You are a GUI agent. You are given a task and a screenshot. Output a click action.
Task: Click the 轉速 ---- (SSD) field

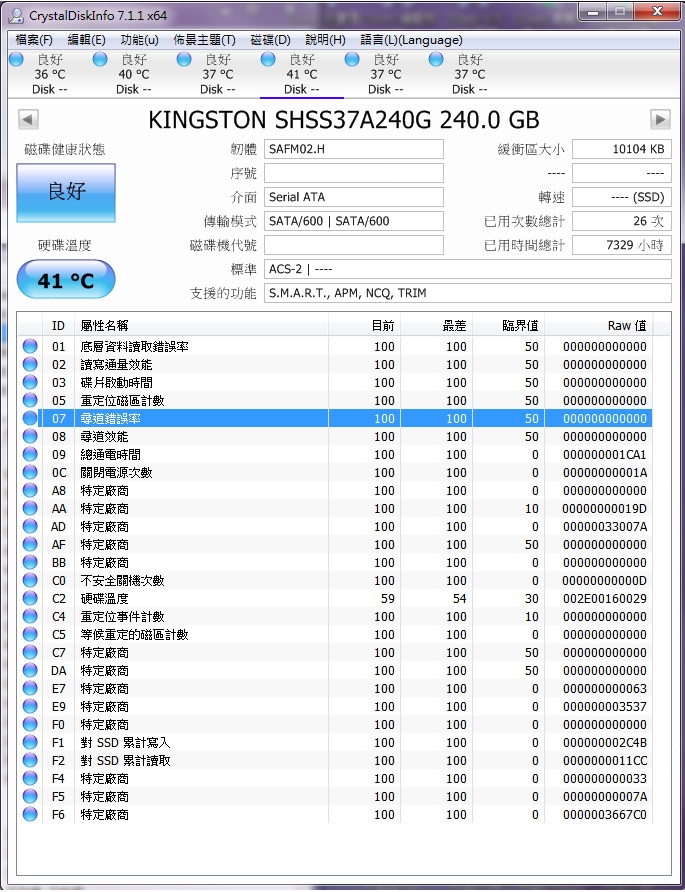pos(622,197)
